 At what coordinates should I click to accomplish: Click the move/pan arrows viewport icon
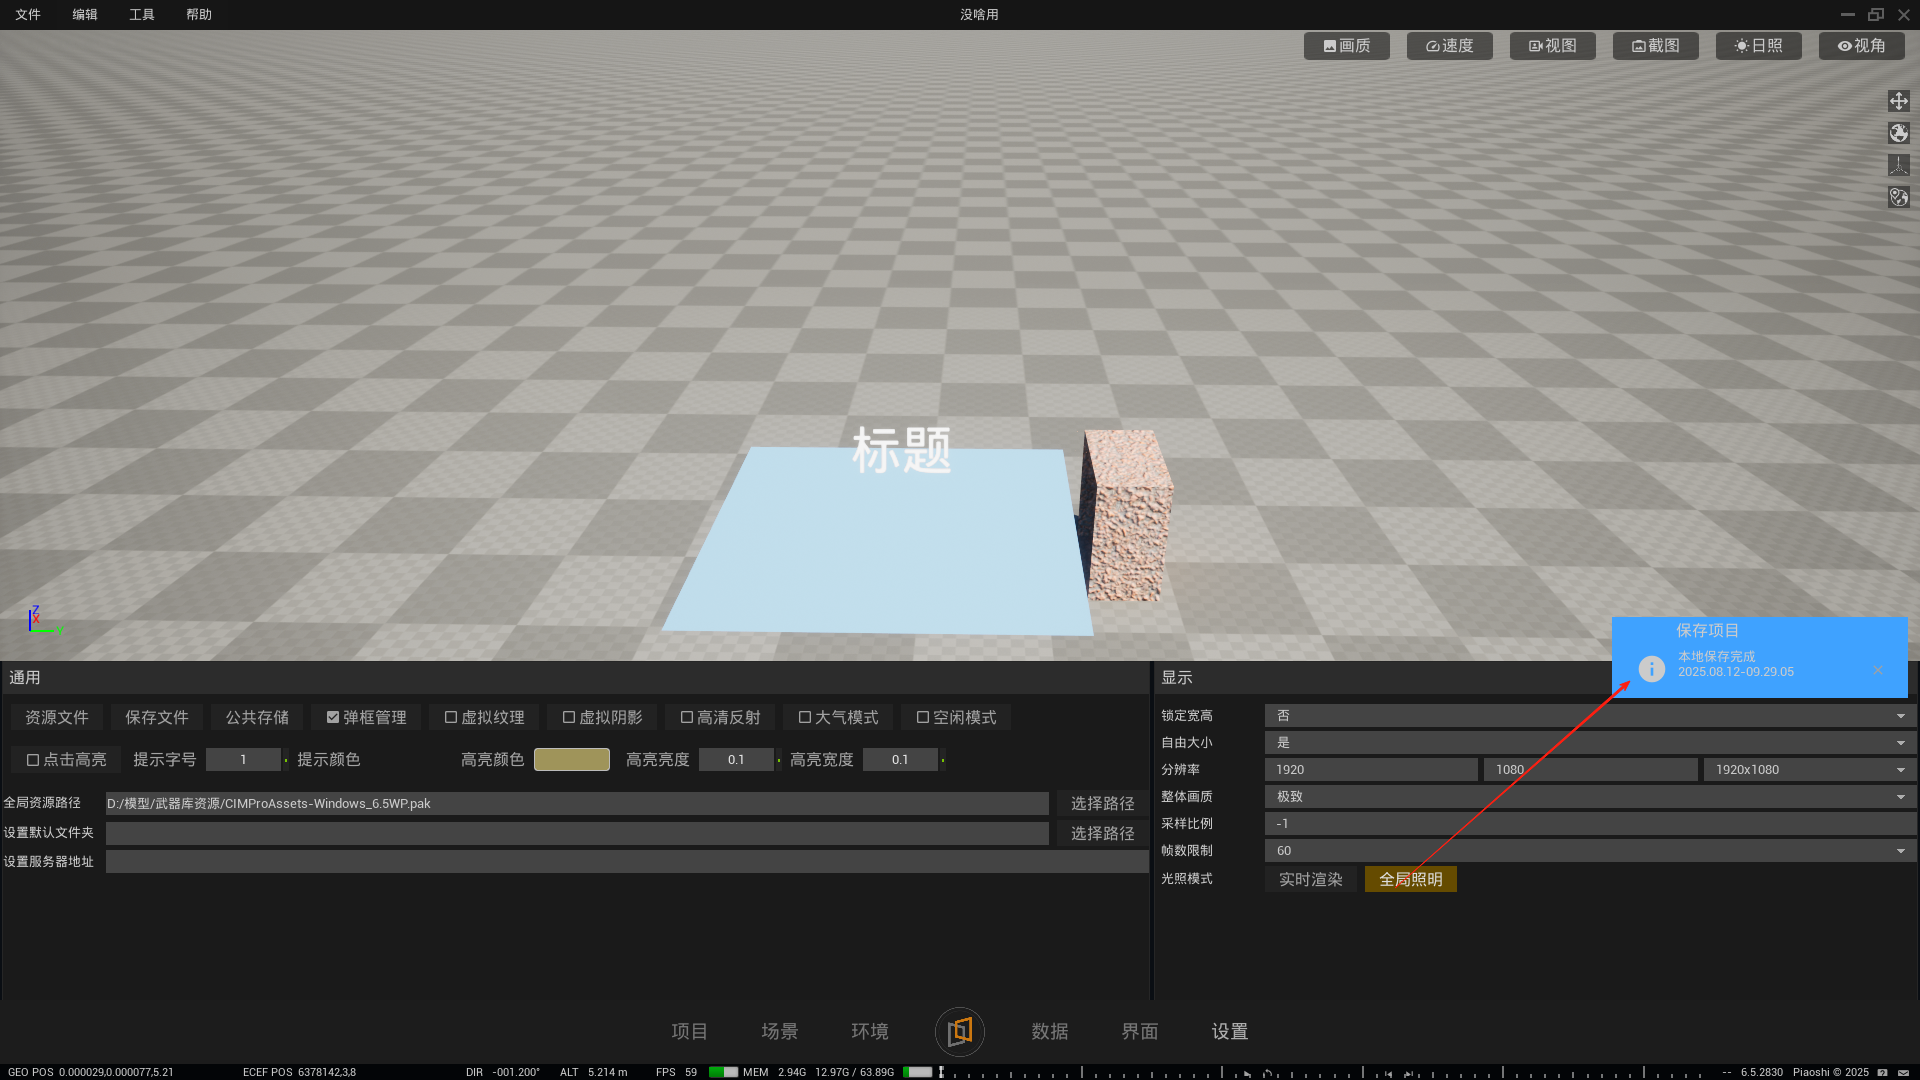(x=1898, y=101)
